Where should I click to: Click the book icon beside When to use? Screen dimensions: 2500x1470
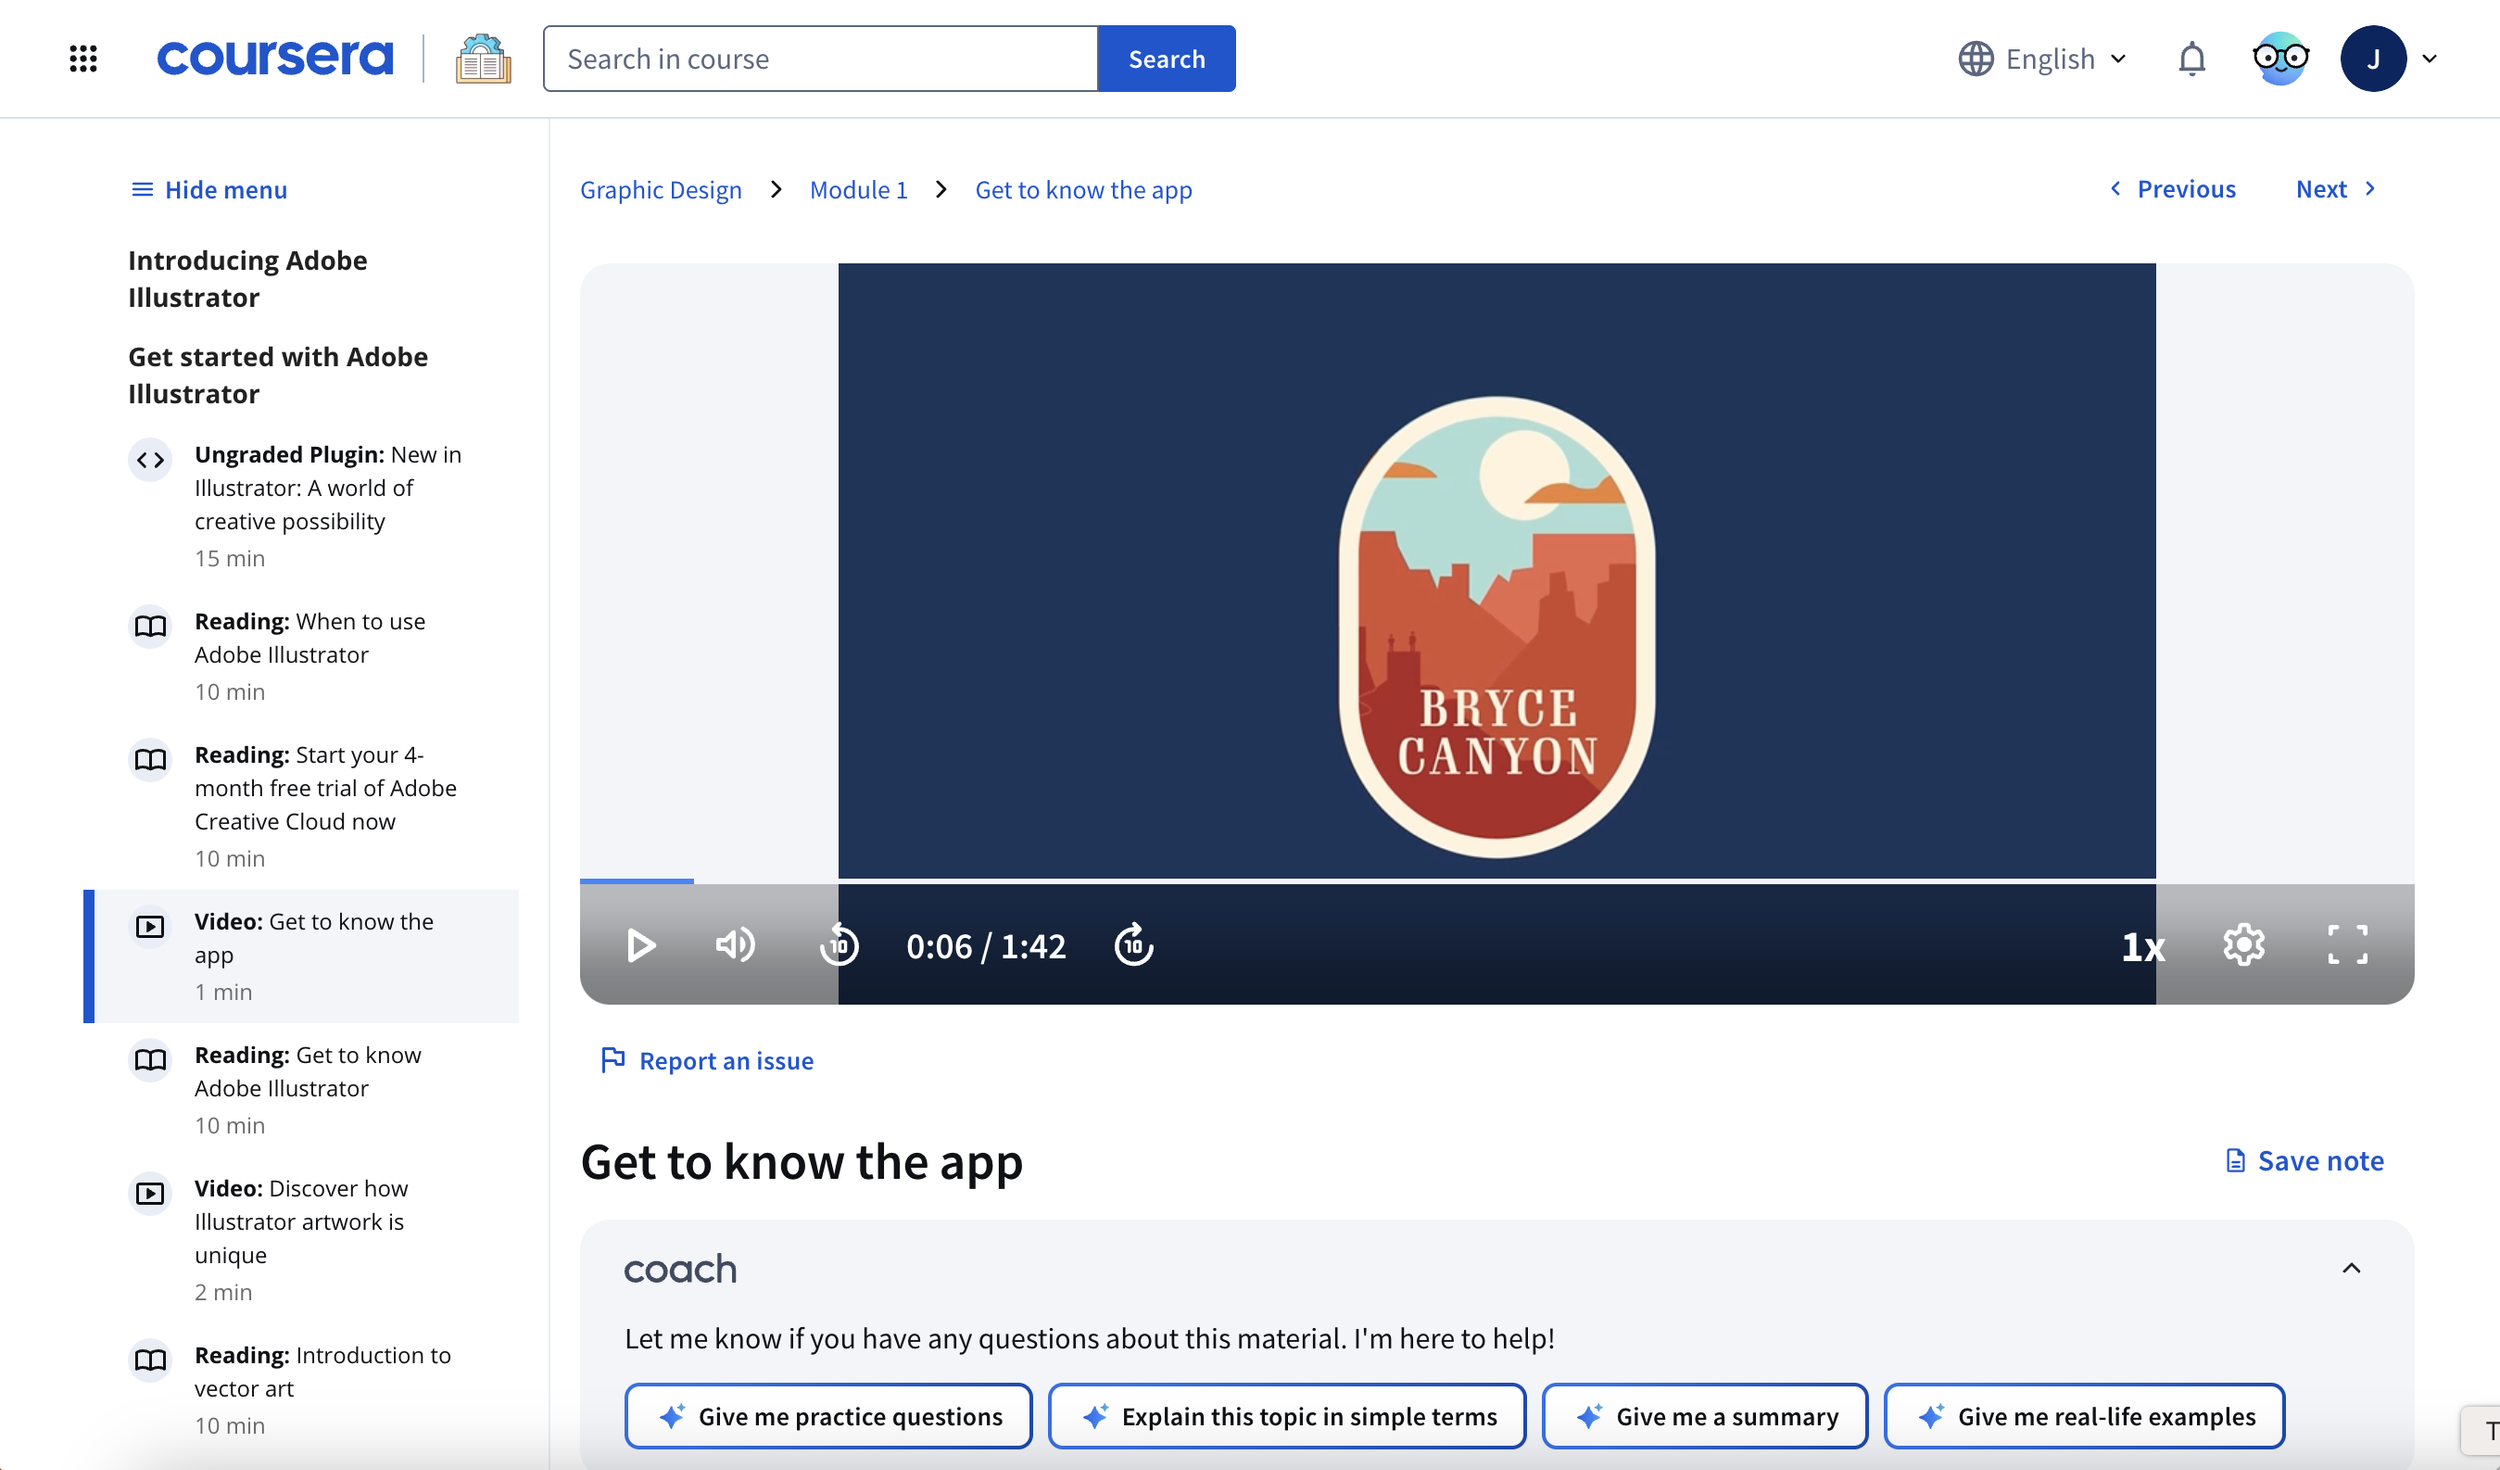click(x=150, y=626)
